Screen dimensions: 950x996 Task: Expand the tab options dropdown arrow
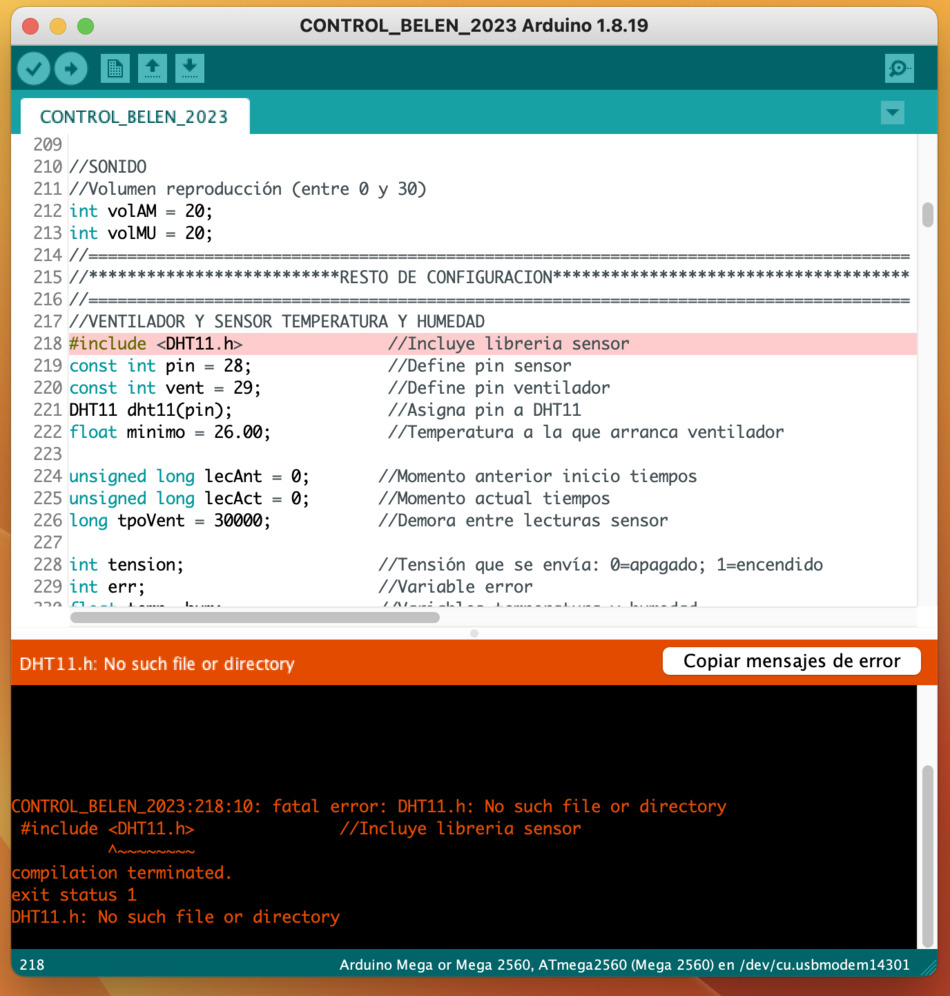coord(892,113)
